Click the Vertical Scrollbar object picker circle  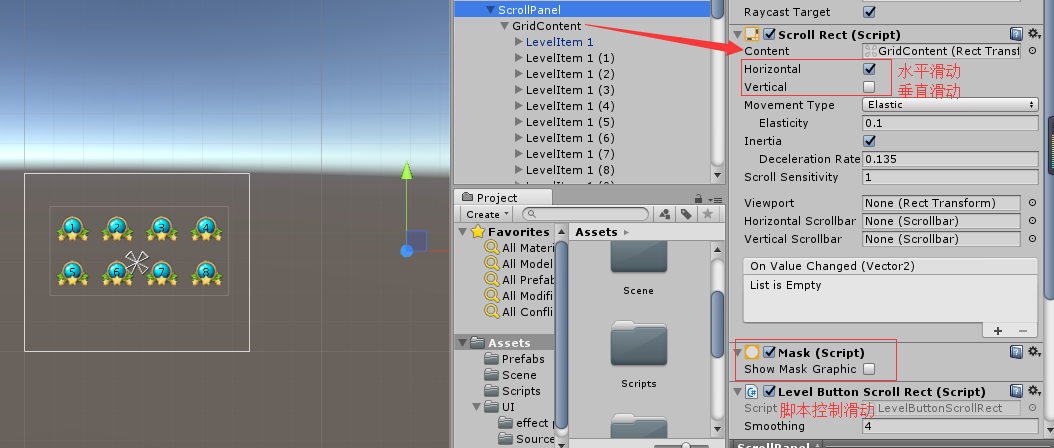(1032, 239)
